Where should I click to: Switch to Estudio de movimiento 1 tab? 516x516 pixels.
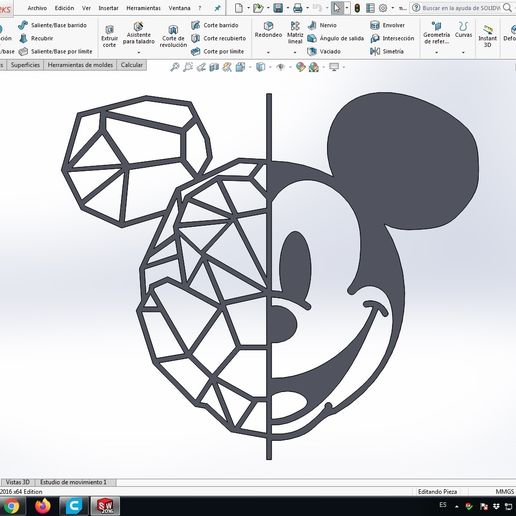pyautogui.click(x=74, y=482)
